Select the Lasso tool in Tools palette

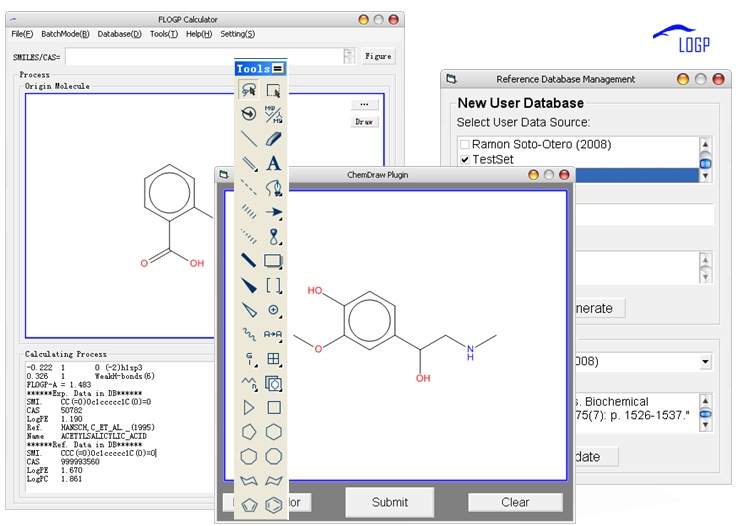[x=248, y=90]
